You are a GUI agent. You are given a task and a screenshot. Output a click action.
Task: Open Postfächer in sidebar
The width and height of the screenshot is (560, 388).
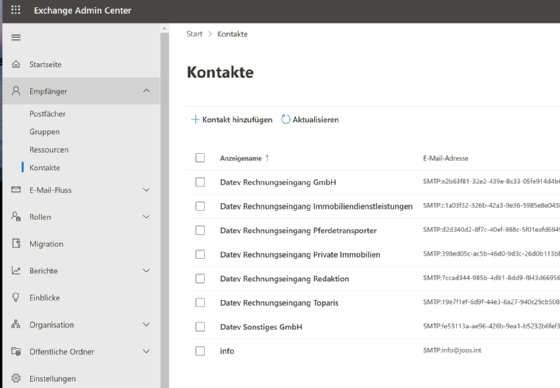coord(48,114)
